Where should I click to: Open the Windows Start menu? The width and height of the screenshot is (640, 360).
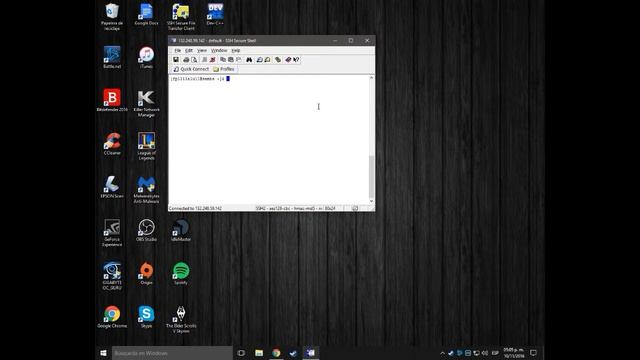[x=103, y=353]
